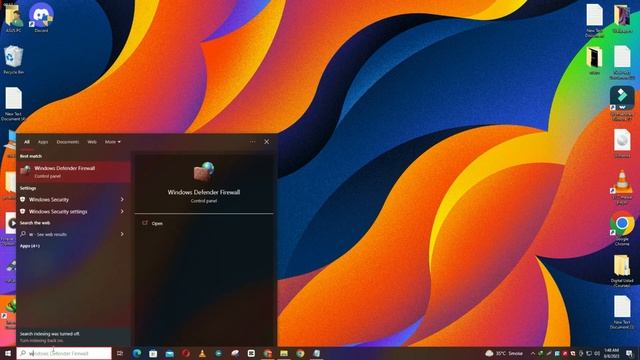Switch to the Documents search tab

click(x=68, y=142)
